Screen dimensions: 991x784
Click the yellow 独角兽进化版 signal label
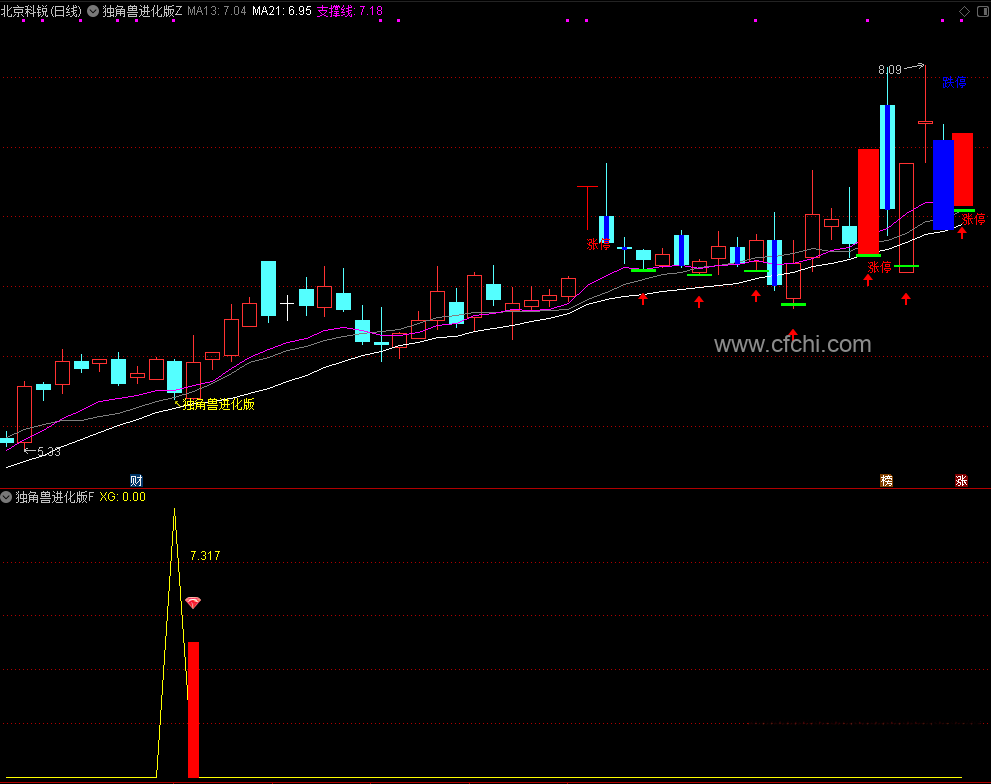click(219, 404)
